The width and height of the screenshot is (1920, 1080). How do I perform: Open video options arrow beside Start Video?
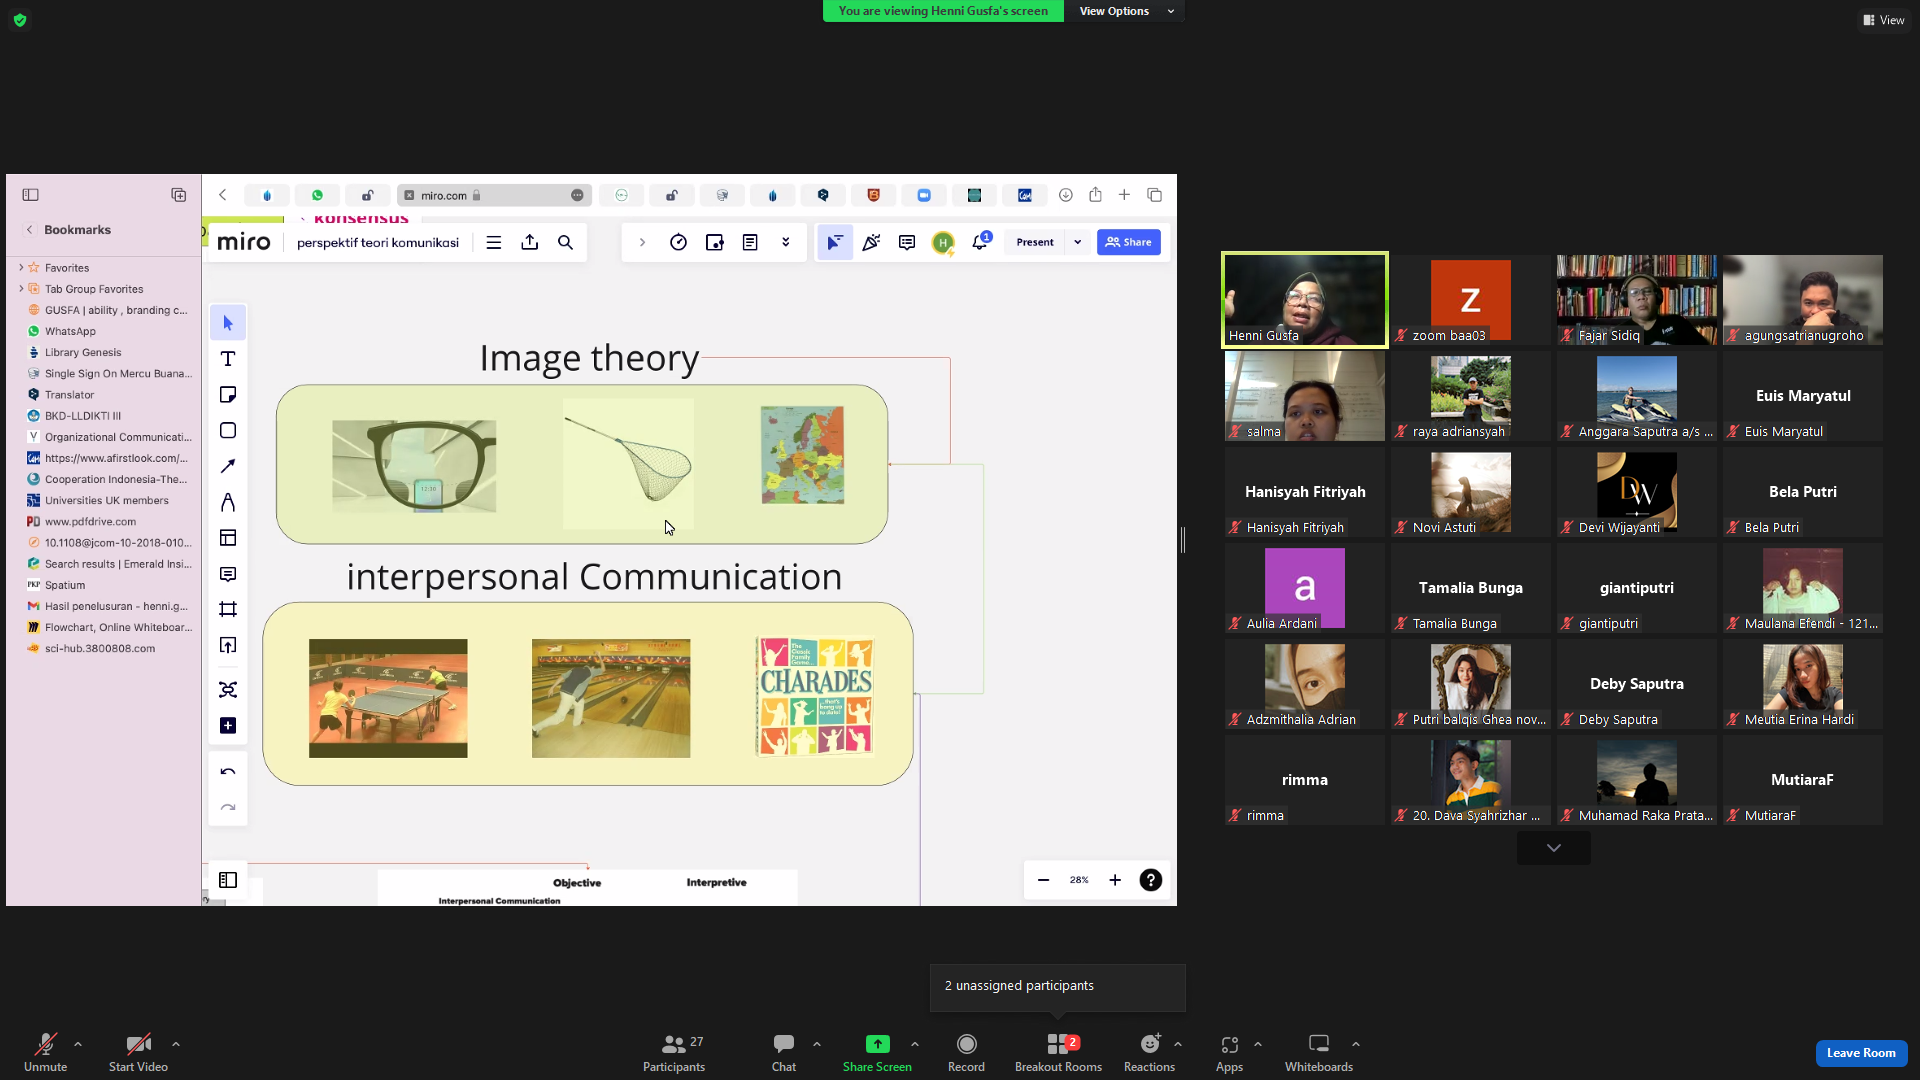coord(176,1044)
